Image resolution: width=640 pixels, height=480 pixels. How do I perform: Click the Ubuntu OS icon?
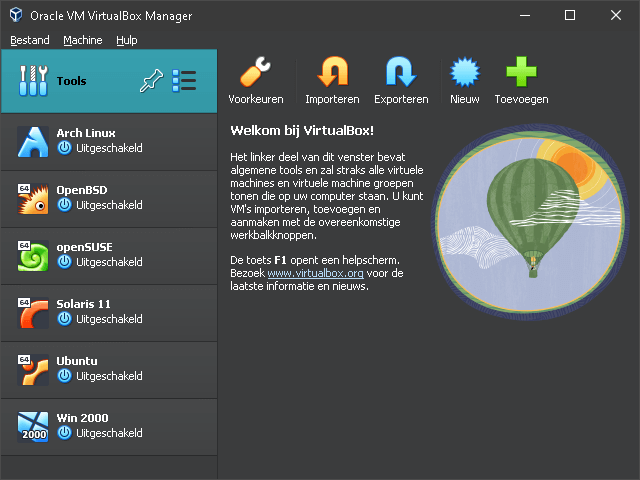click(x=33, y=370)
